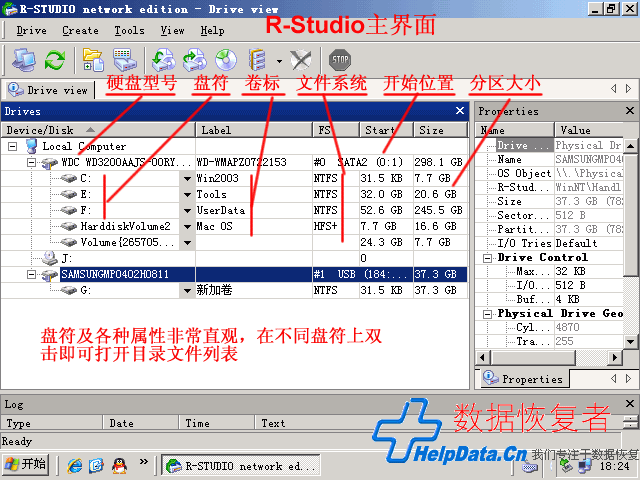Select the Drive view tab

click(48, 90)
